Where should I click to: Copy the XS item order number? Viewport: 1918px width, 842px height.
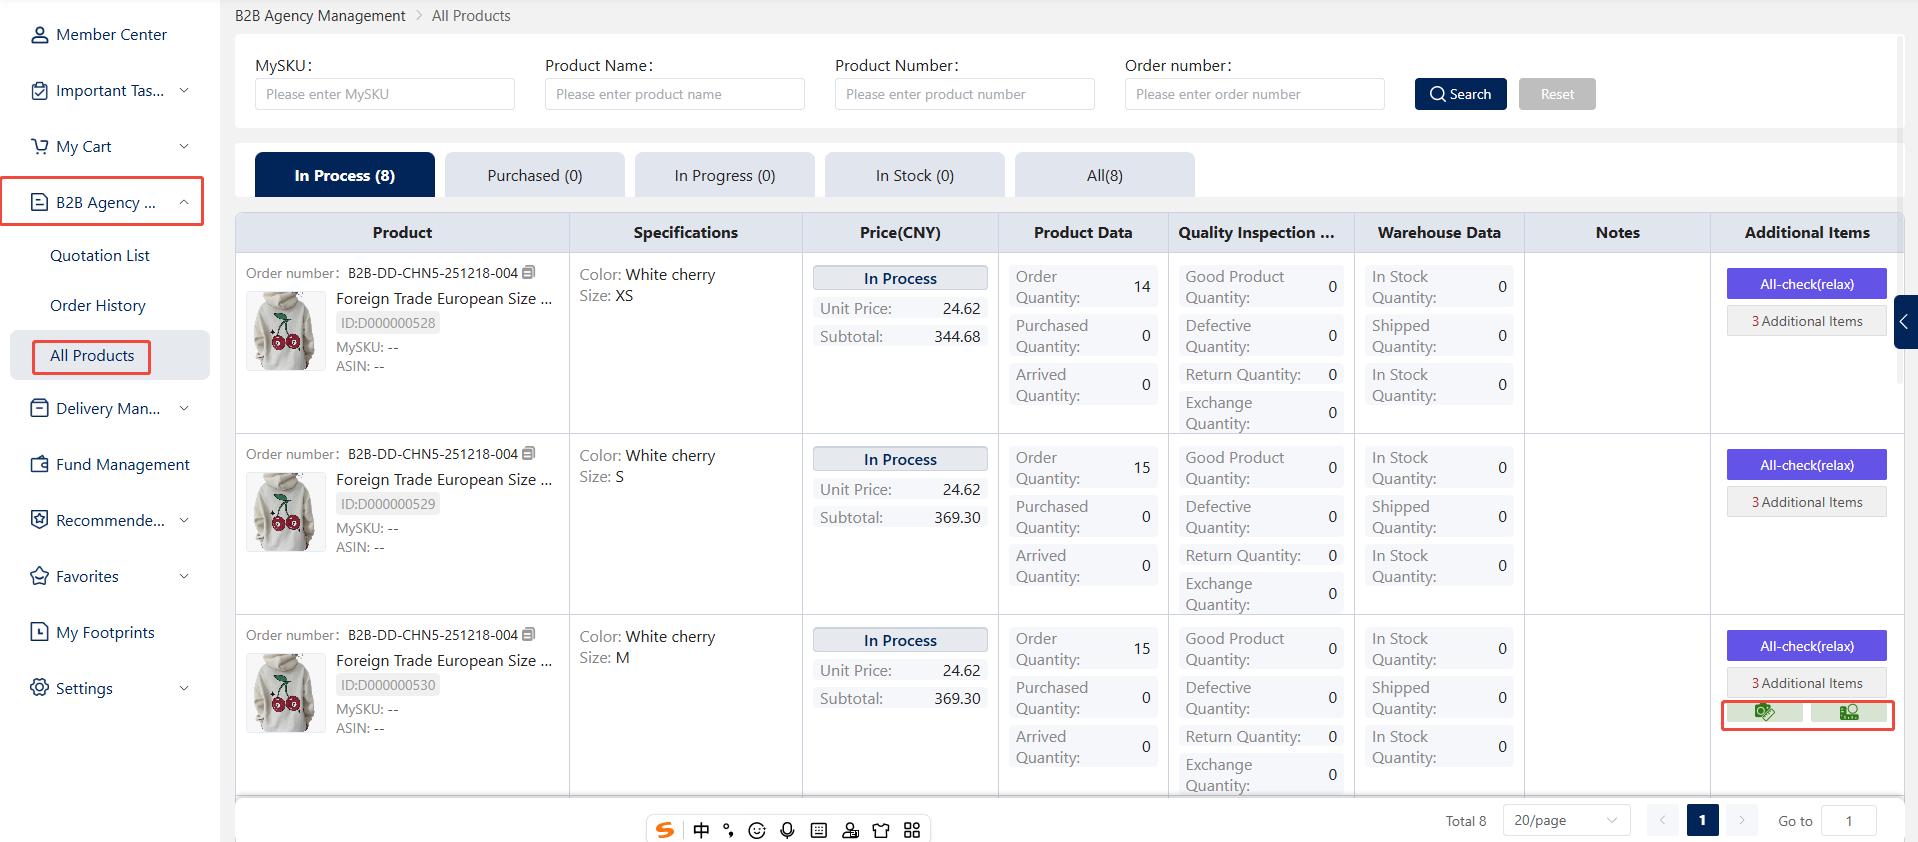529,272
